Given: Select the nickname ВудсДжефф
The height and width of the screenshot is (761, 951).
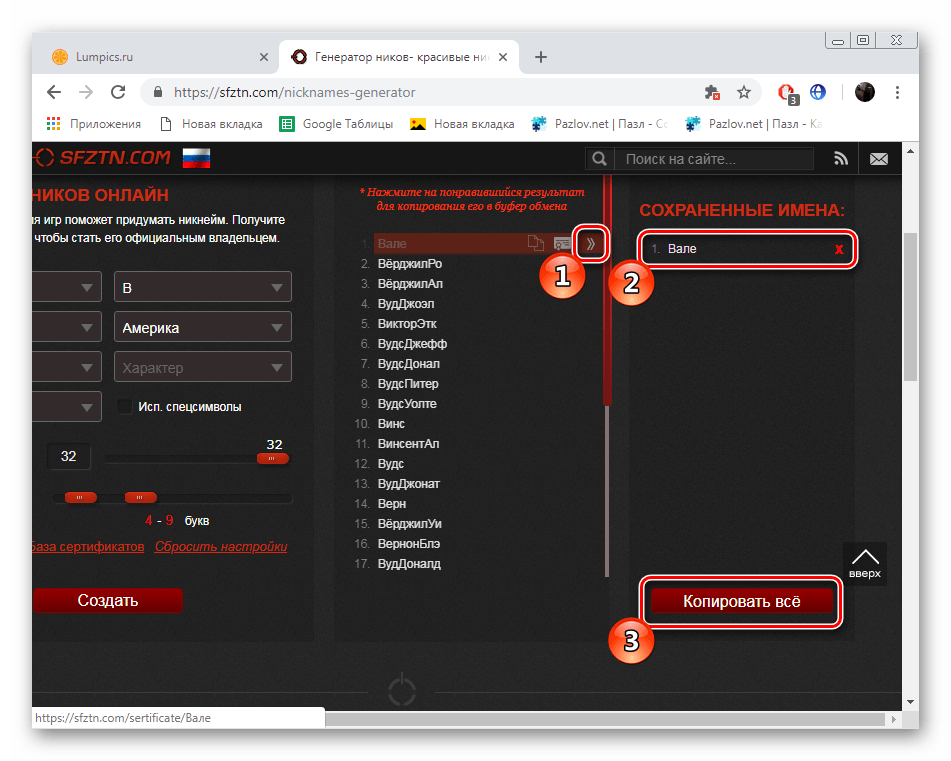Looking at the screenshot, I should (x=412, y=344).
